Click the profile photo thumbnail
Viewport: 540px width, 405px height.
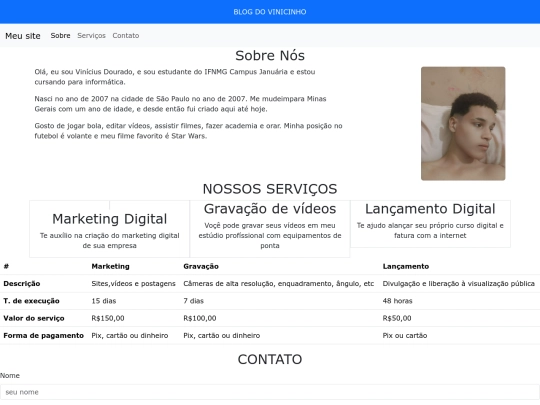click(x=463, y=124)
